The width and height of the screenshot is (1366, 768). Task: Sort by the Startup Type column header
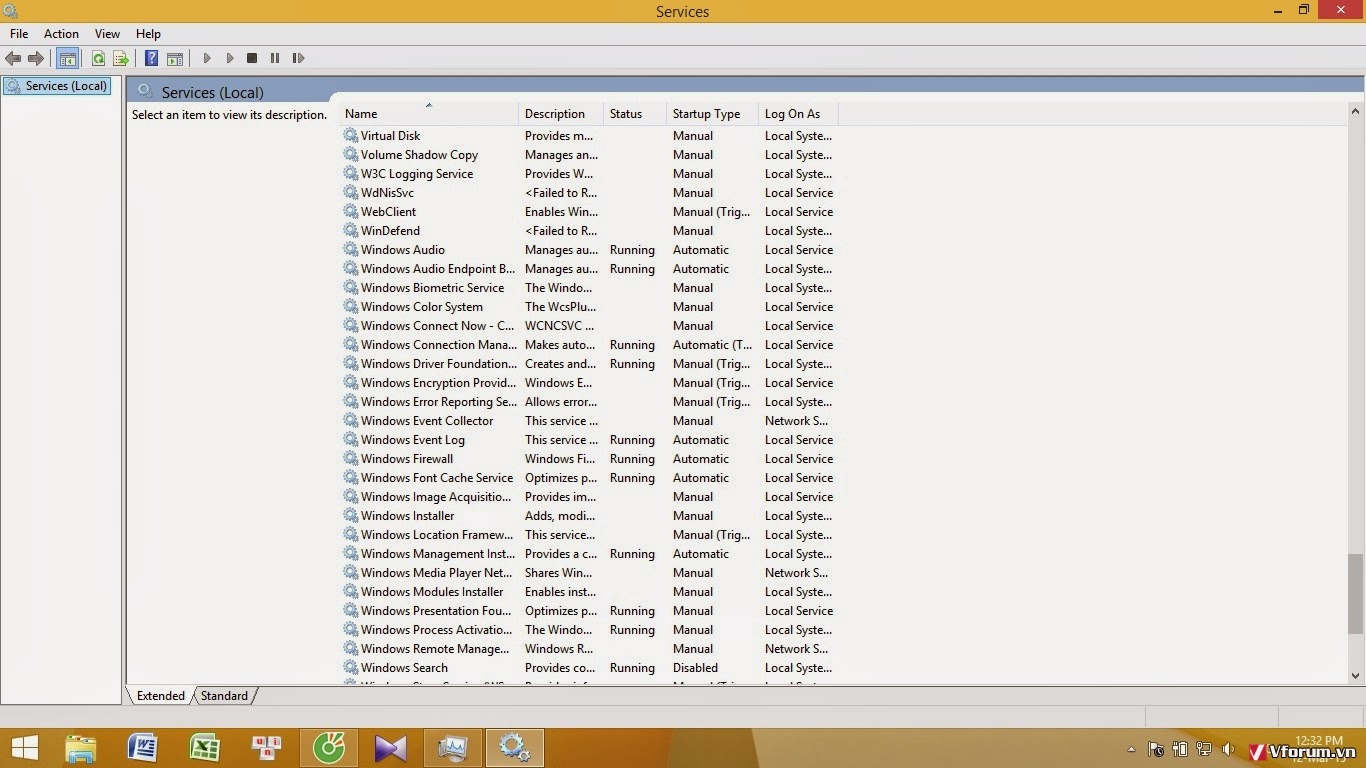click(712, 113)
